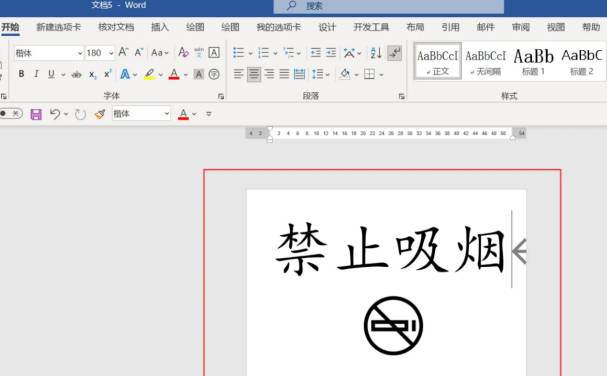Justify the paragraph text
607x376 pixels.
[x=284, y=74]
